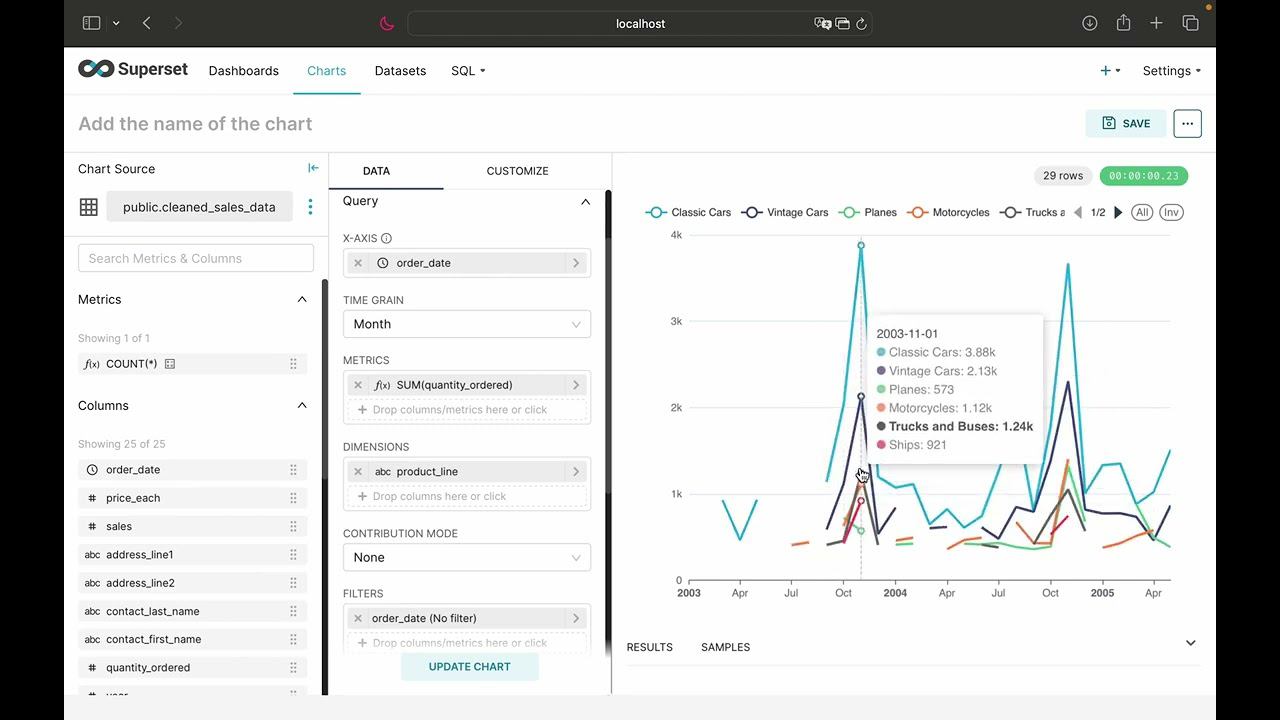
Task: Remove SUM(quantity_ordered) metric
Action: [358, 385]
